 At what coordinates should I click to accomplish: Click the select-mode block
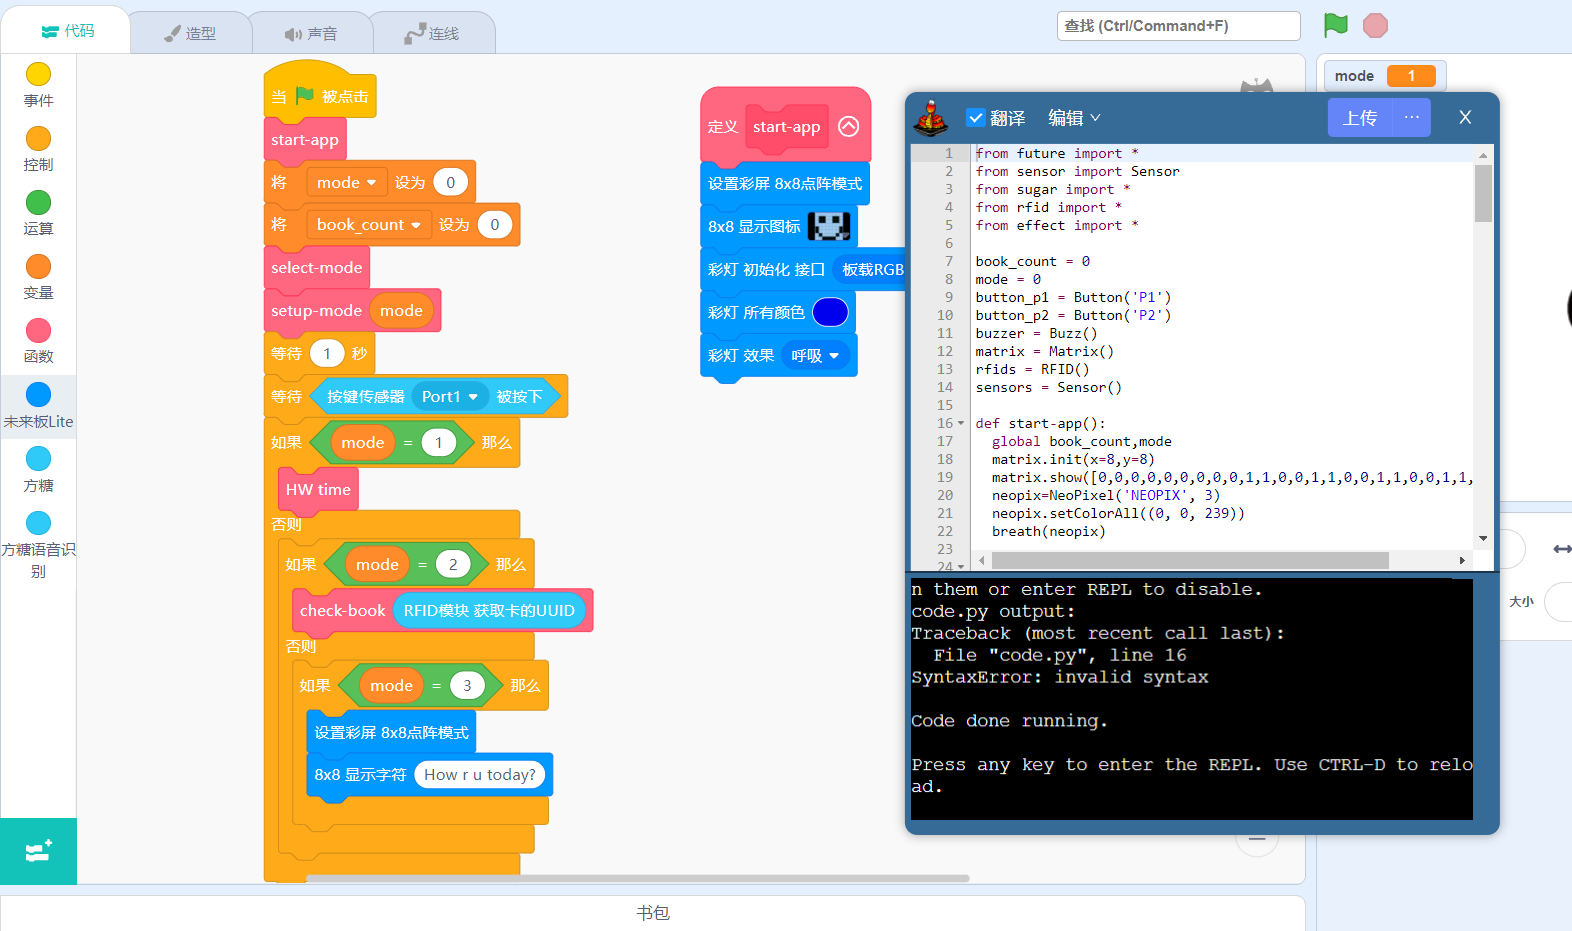pyautogui.click(x=317, y=268)
